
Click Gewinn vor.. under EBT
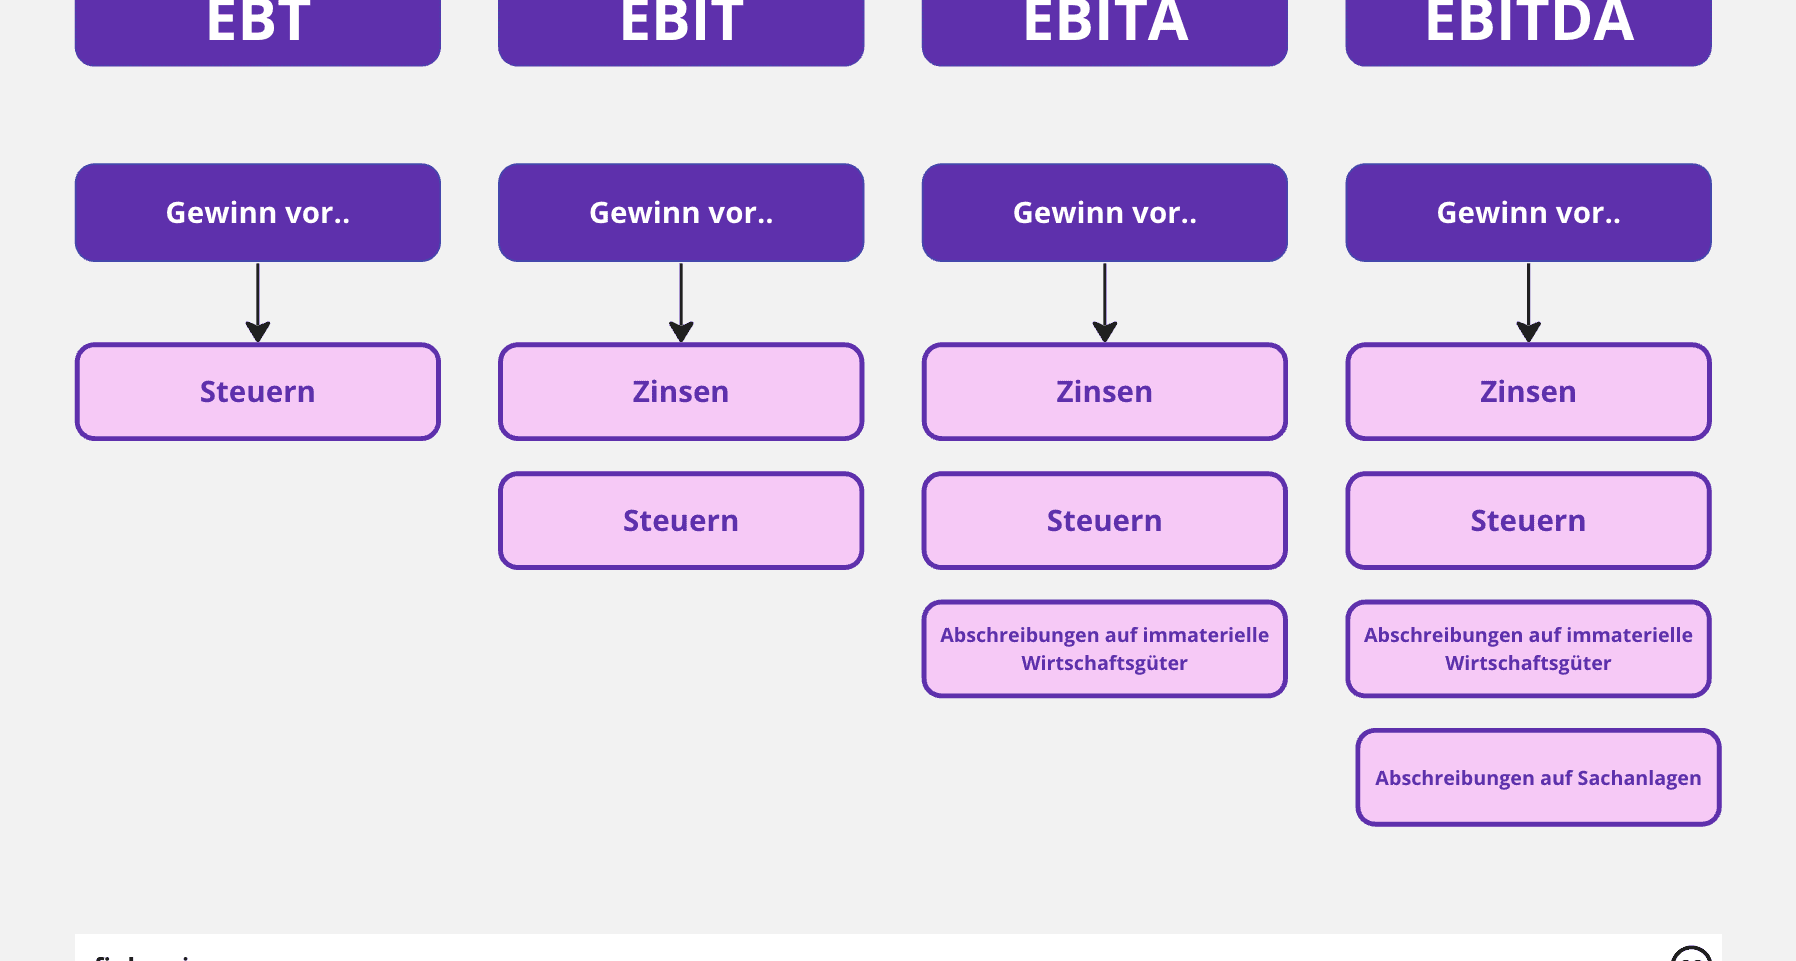[x=258, y=213]
